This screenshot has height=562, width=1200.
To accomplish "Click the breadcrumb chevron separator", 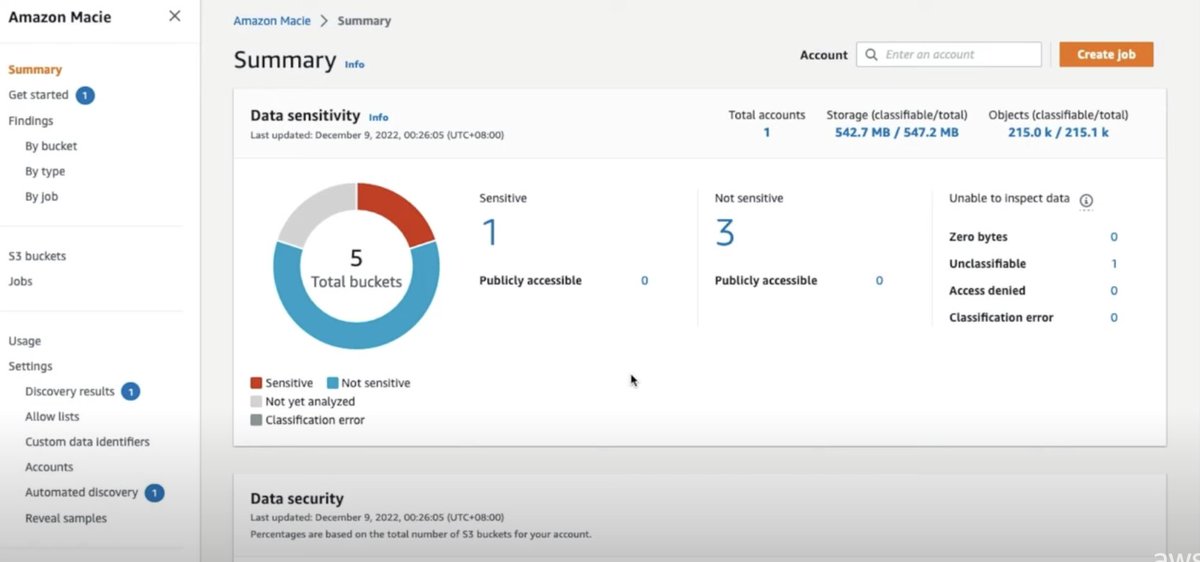I will pos(324,21).
